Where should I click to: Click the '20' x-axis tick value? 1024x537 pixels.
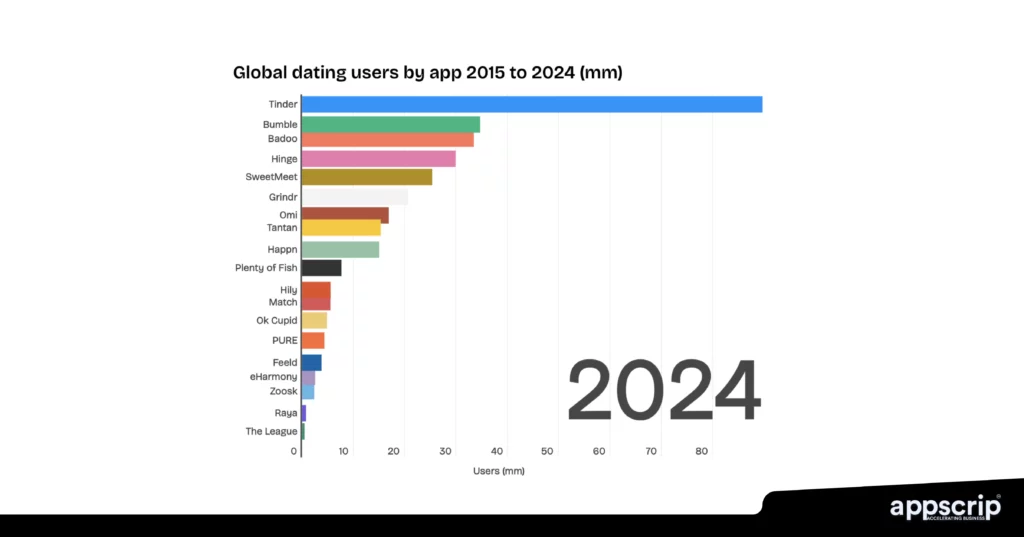point(393,451)
